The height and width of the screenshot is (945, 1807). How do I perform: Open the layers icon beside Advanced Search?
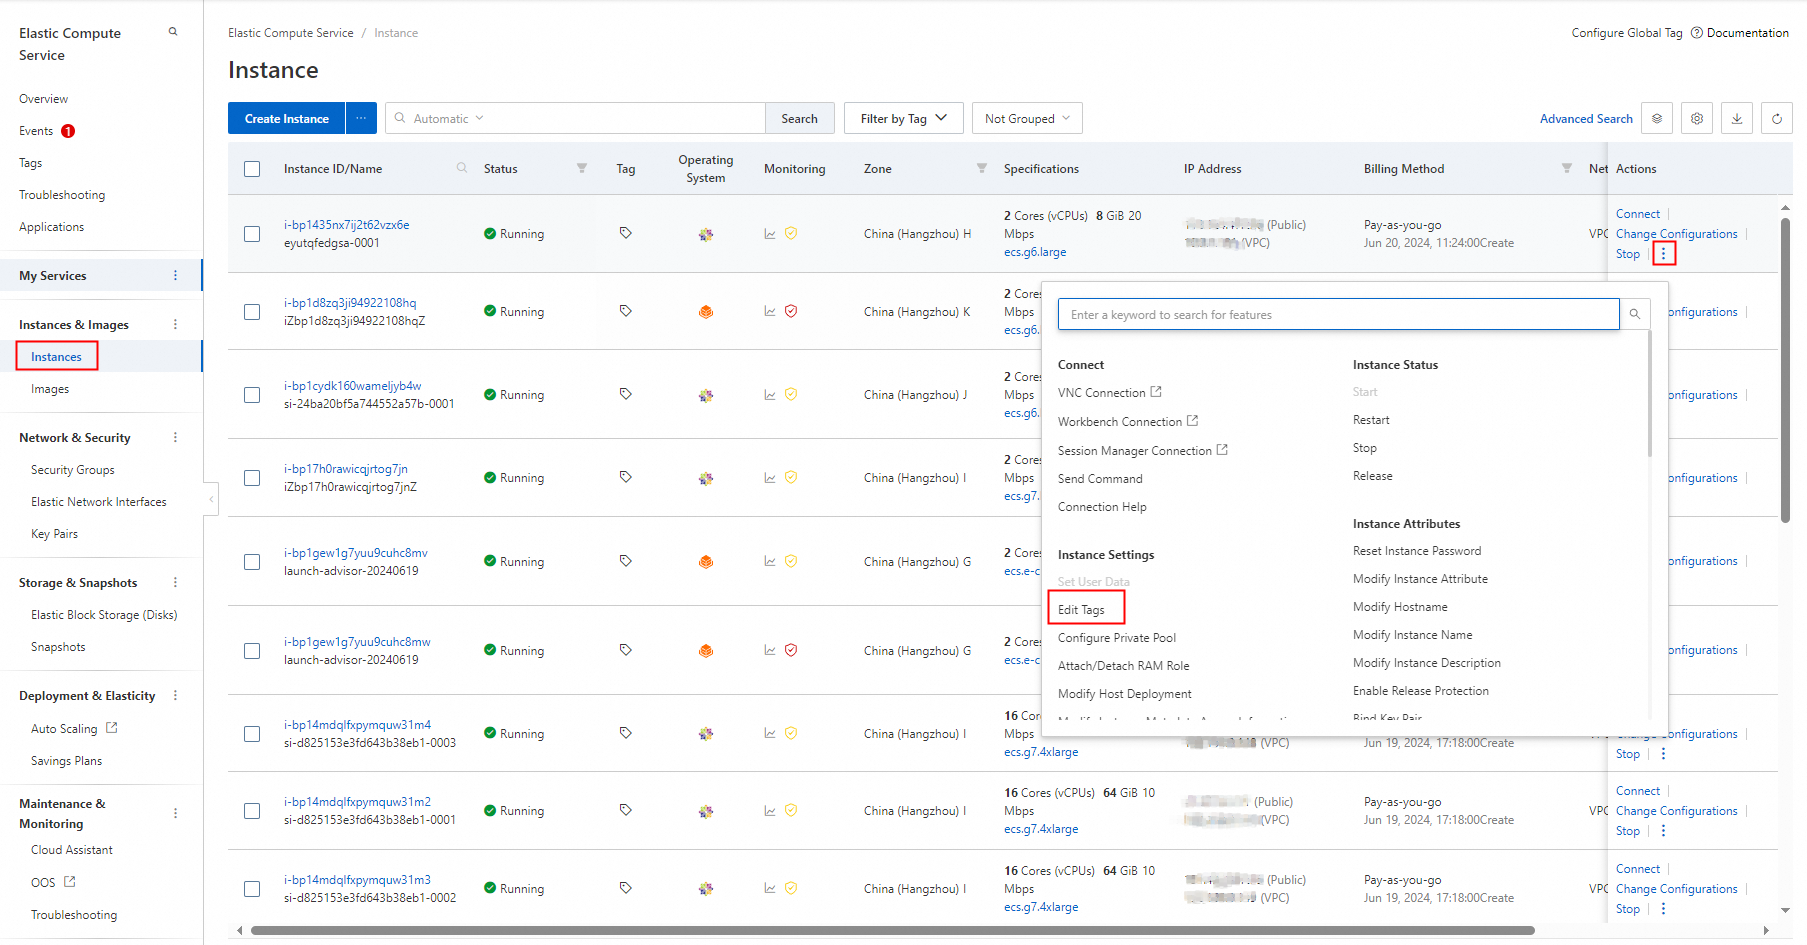(1657, 118)
